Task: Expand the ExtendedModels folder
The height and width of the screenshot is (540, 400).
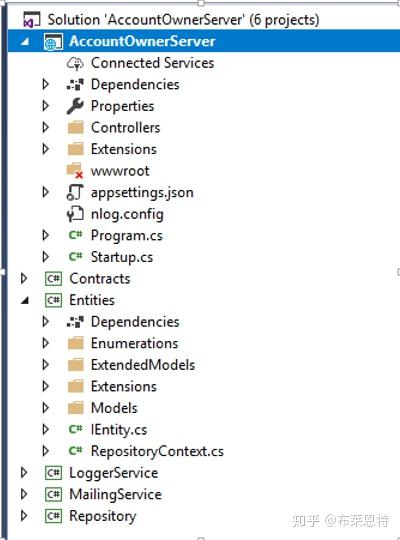Action: 45,365
